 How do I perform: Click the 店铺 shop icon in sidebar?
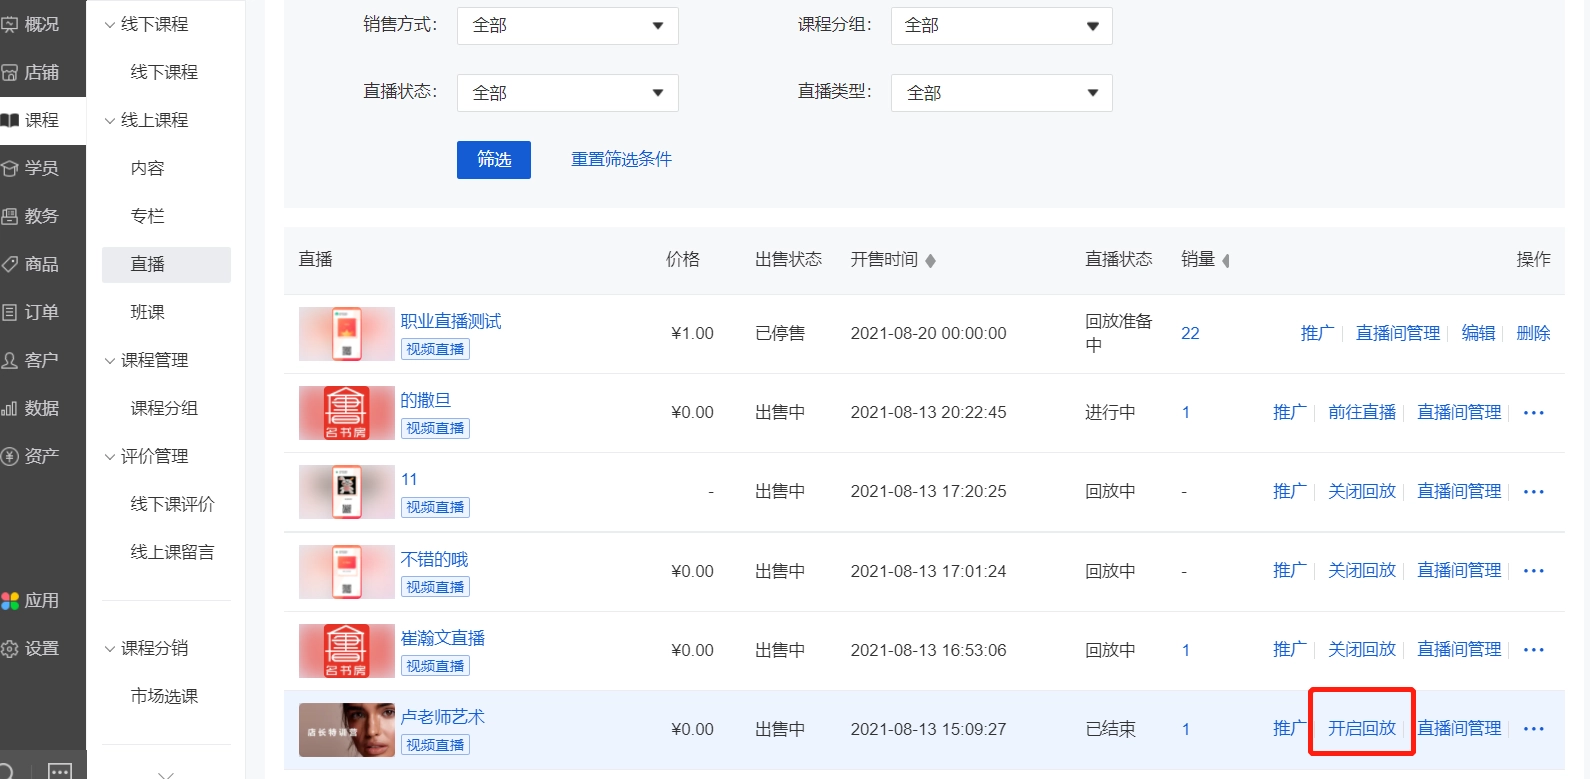pos(10,72)
